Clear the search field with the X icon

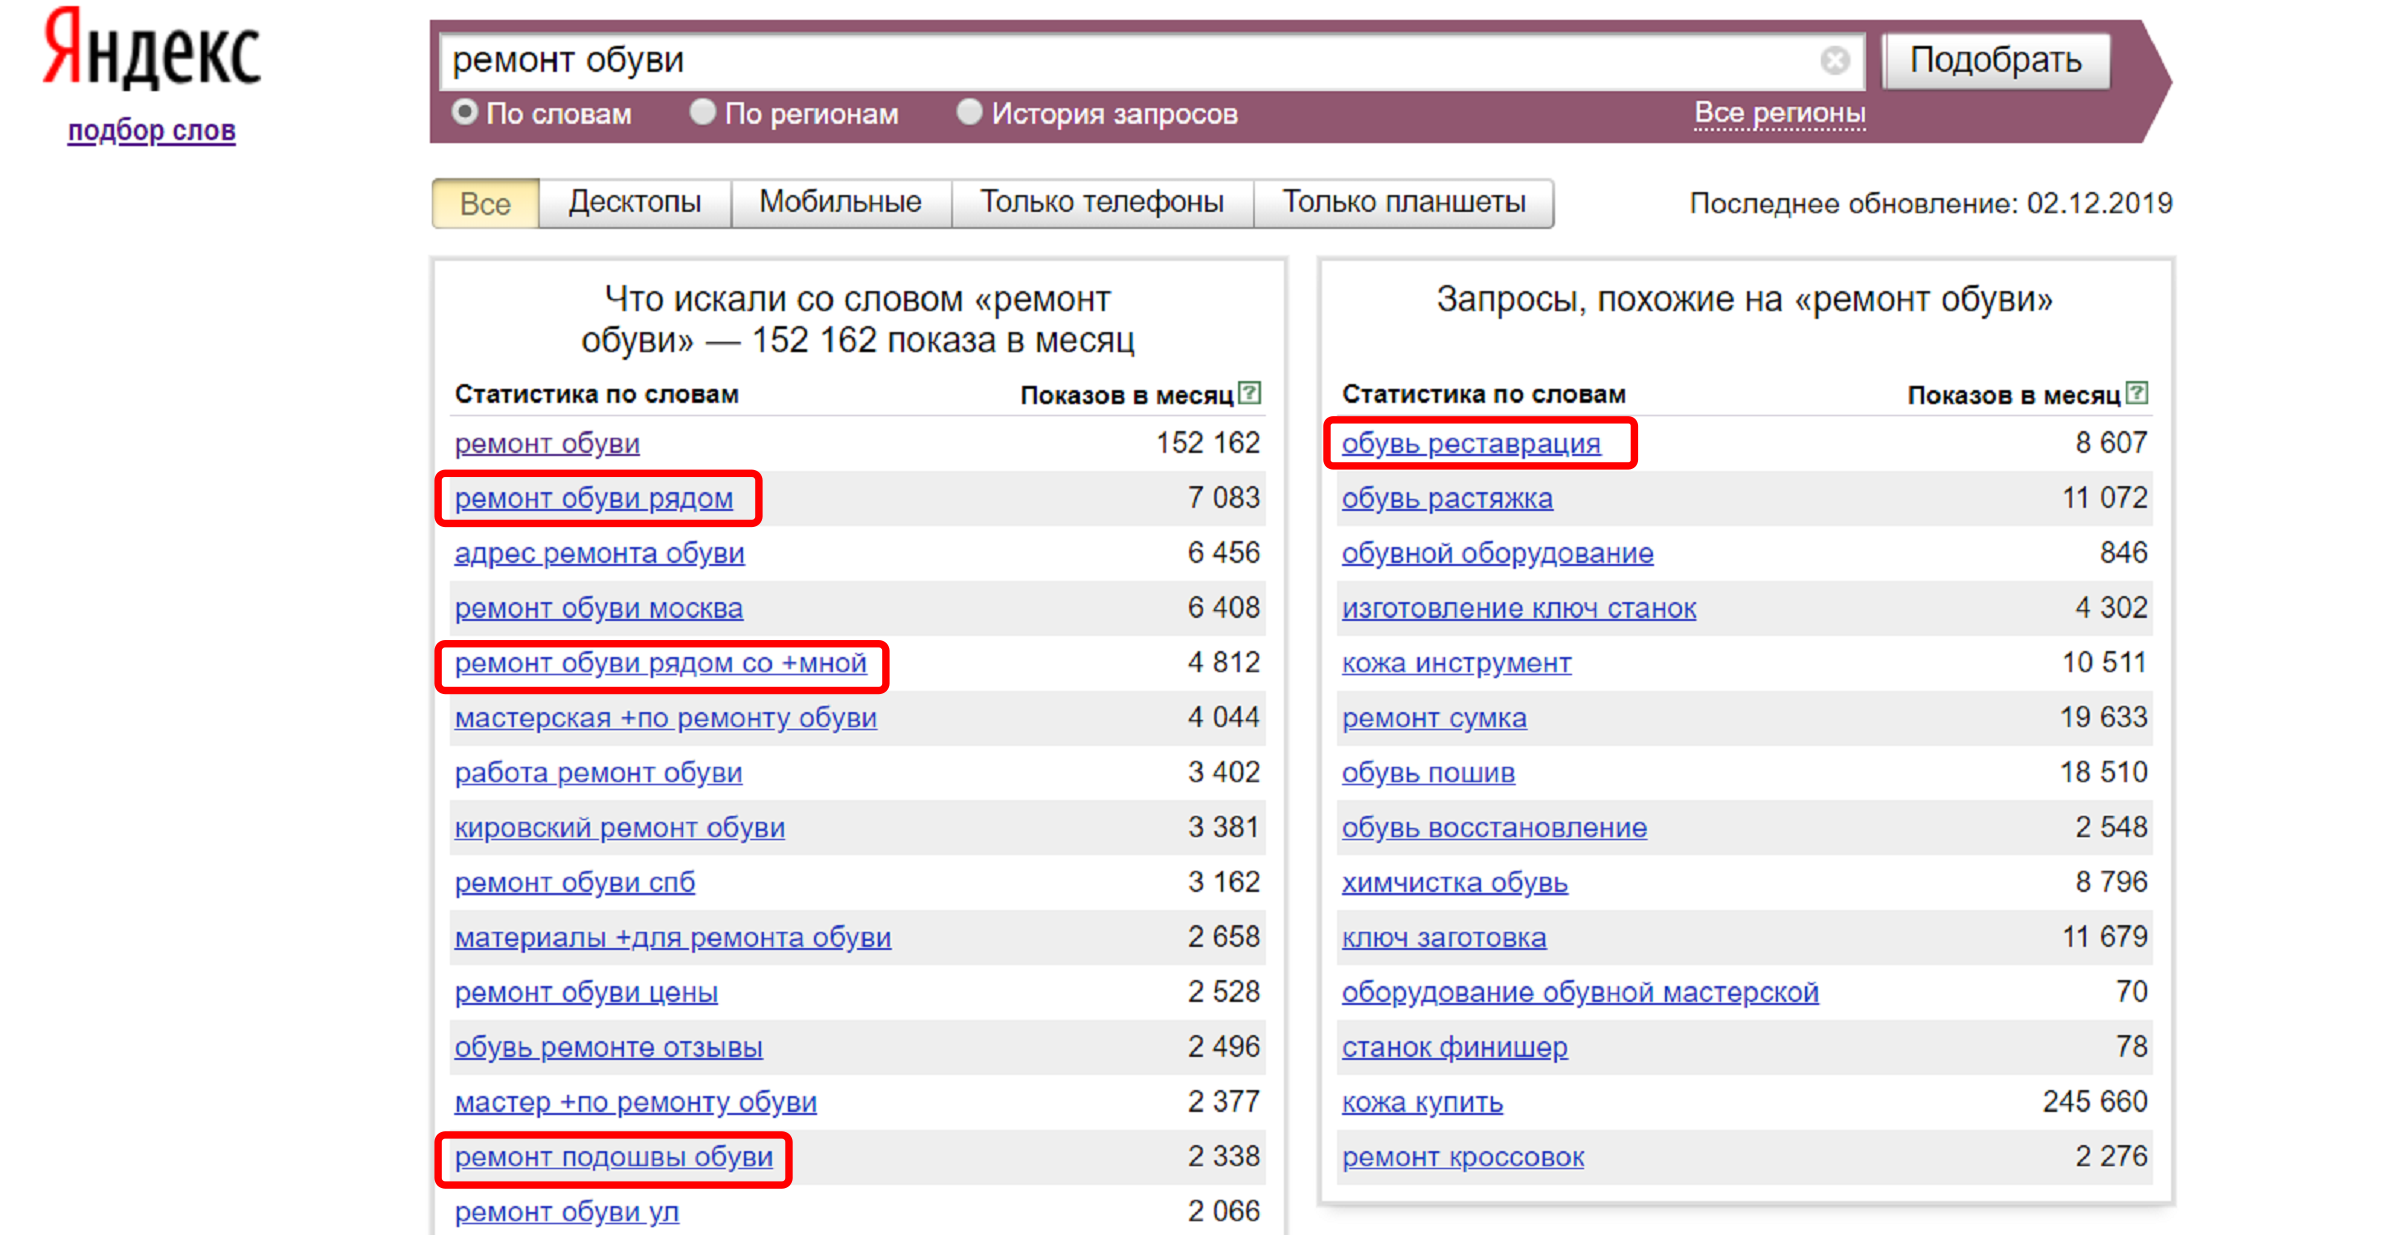pyautogui.click(x=1834, y=61)
